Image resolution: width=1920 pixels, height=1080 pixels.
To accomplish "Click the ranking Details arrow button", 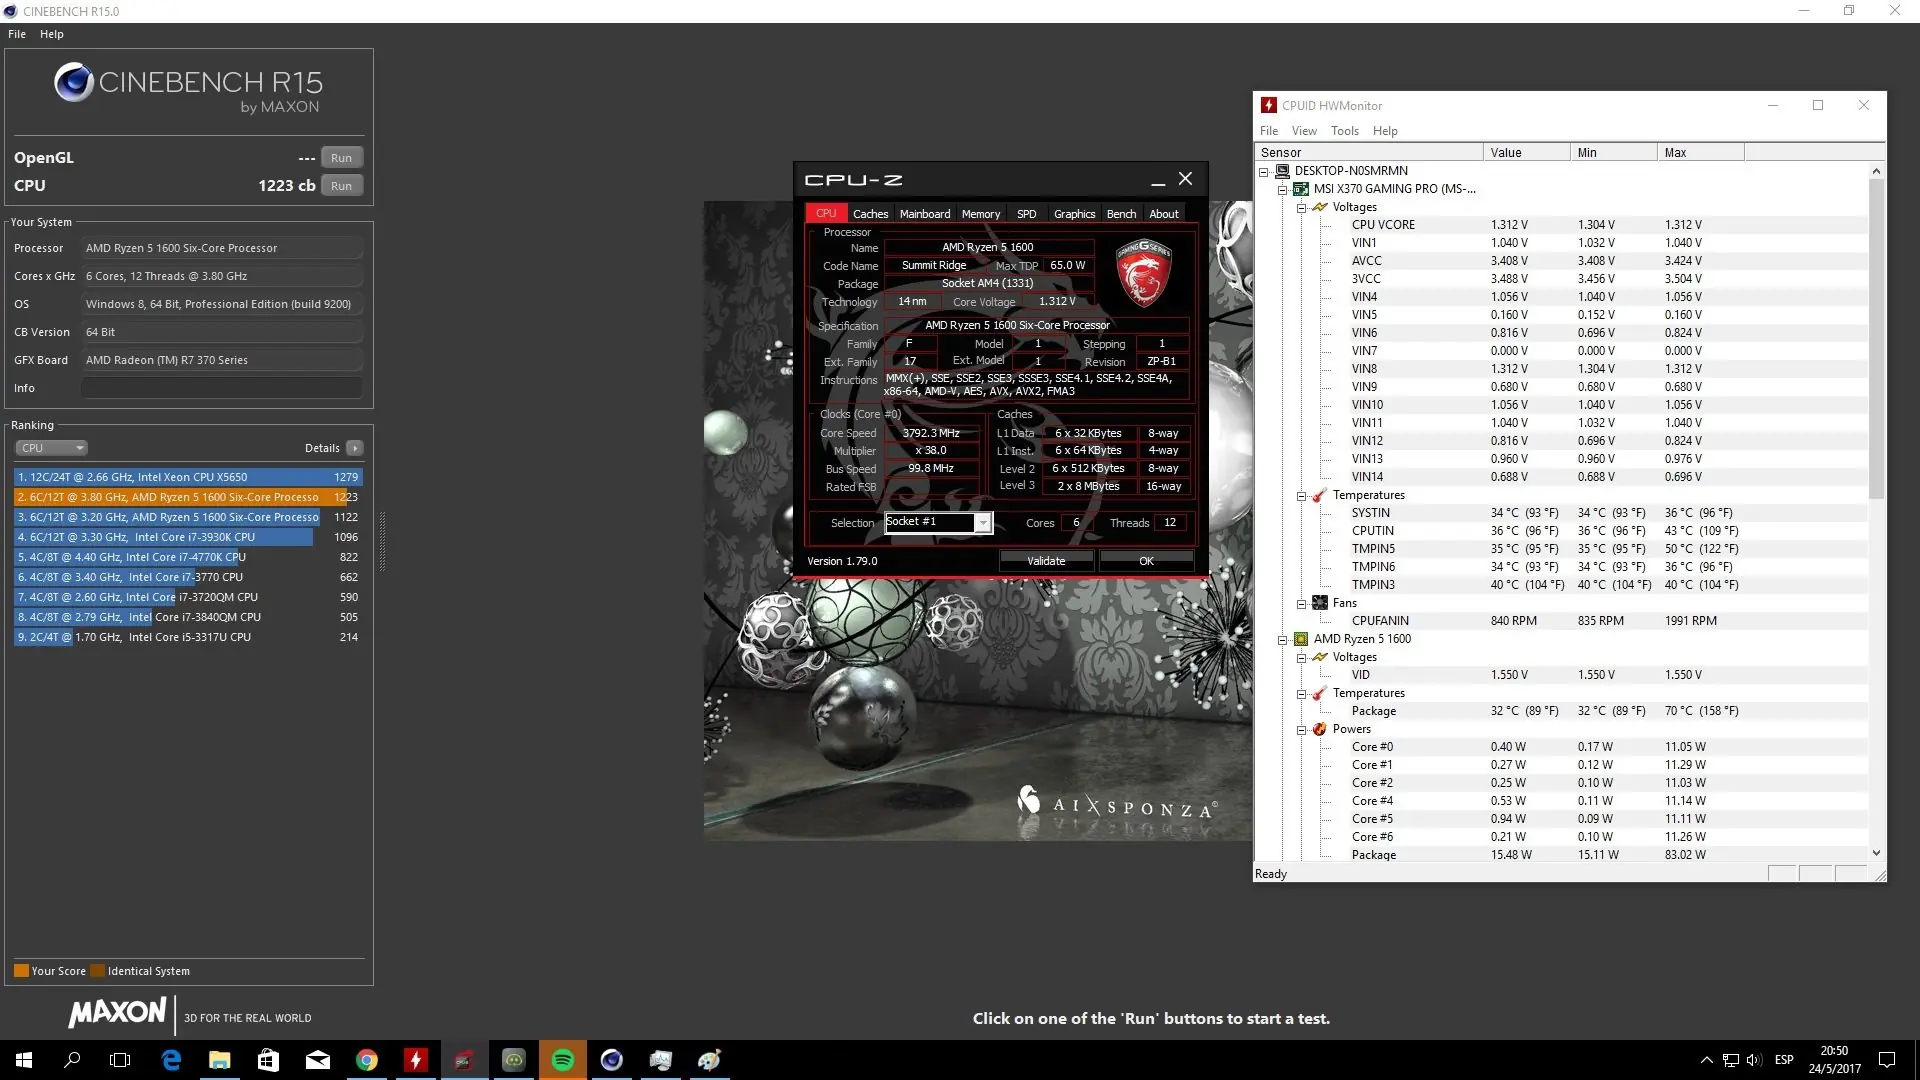I will pos(355,448).
